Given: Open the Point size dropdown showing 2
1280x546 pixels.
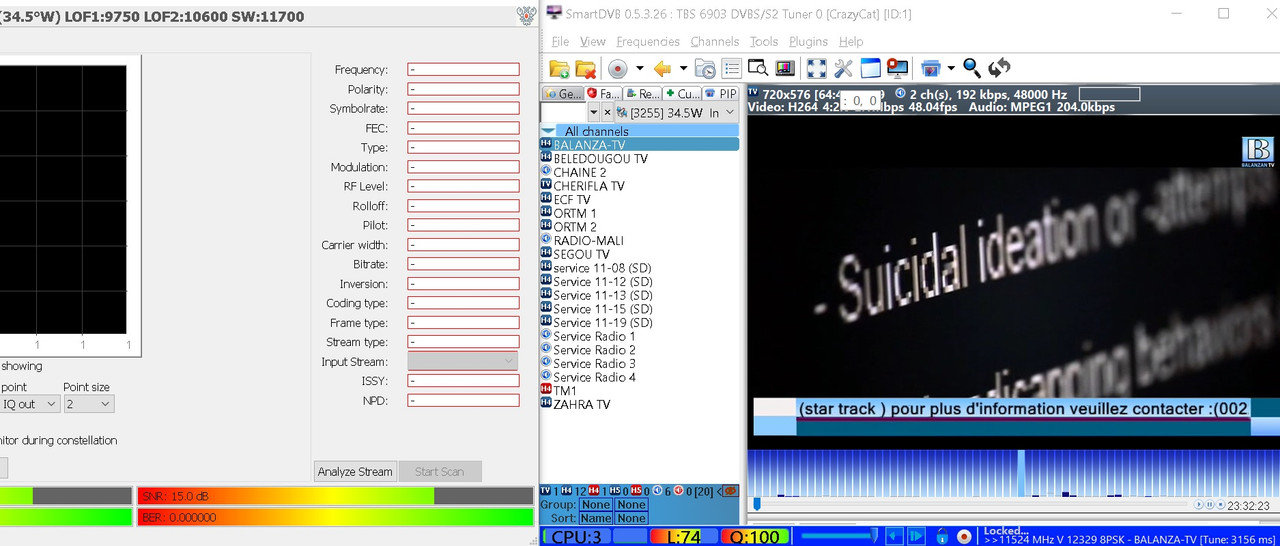Looking at the screenshot, I should click(x=89, y=404).
